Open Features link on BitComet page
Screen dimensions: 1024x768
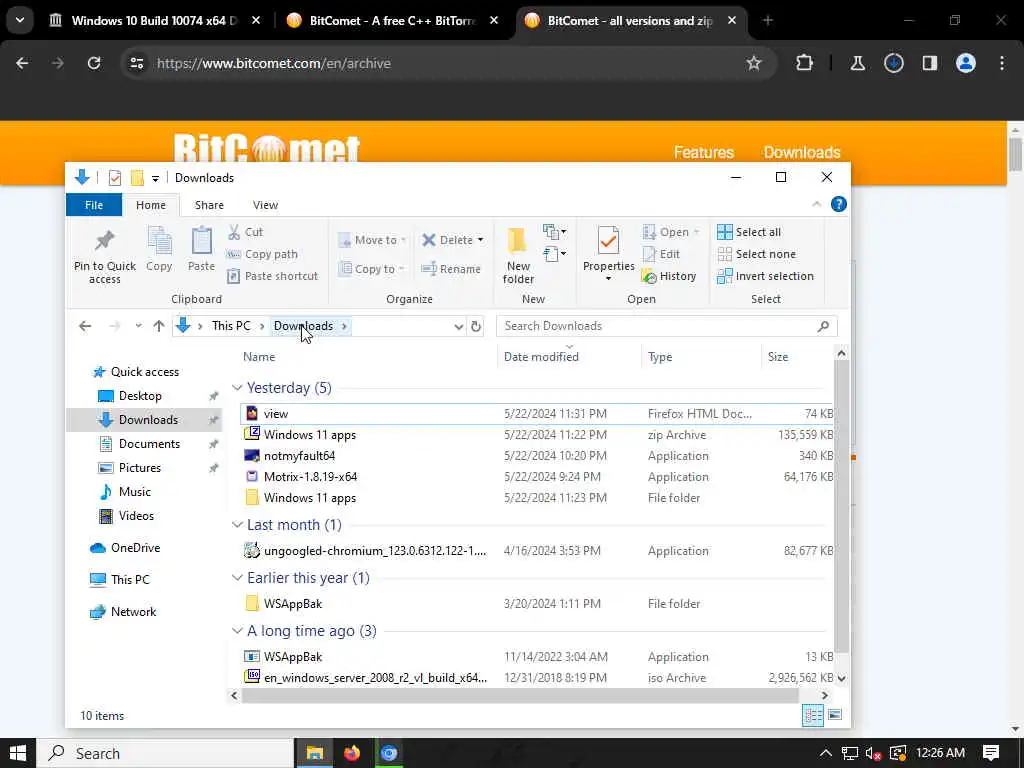click(703, 152)
